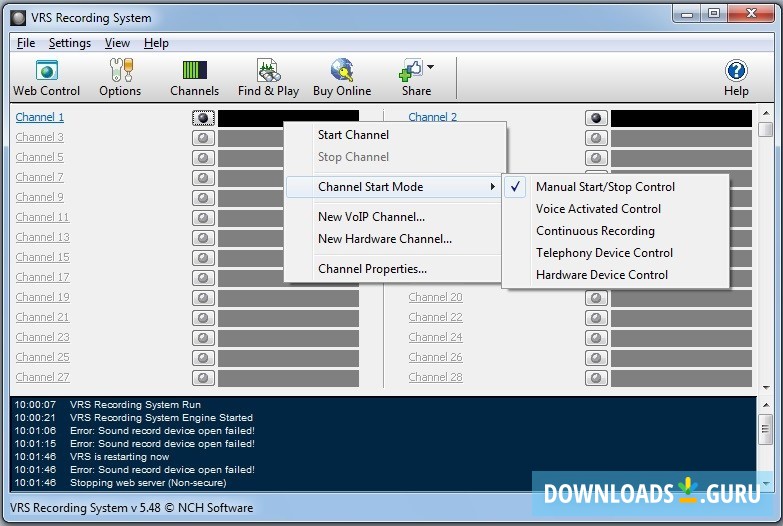This screenshot has height=526, width=783.
Task: Open the View menu
Action: tap(117, 43)
